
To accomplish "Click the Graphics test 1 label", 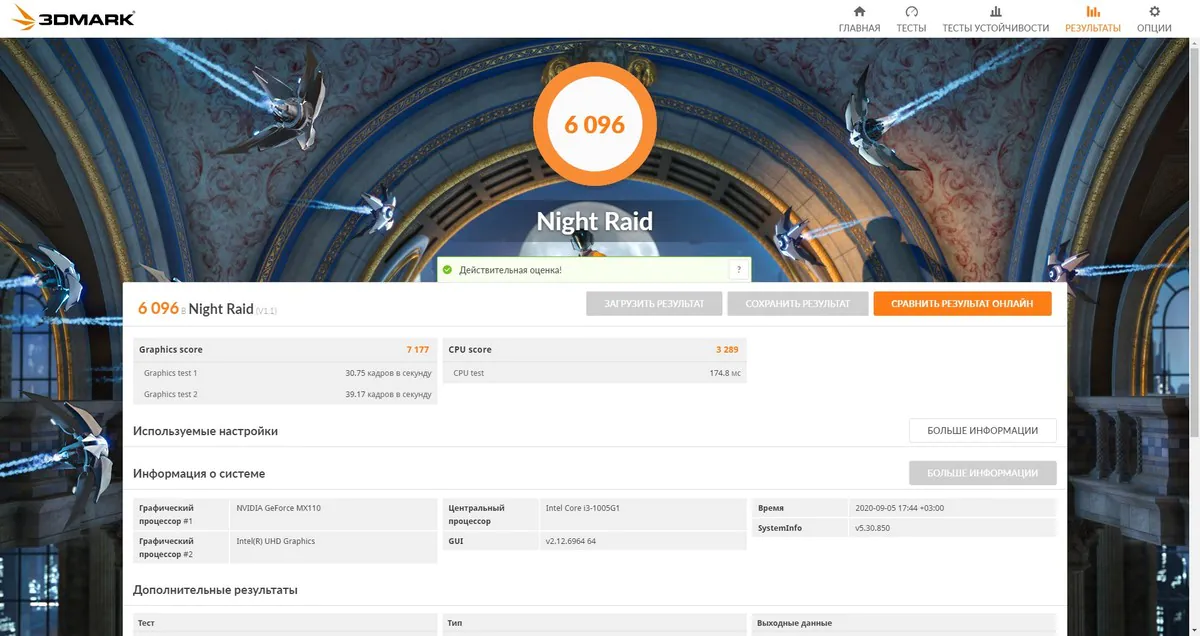I will tap(170, 373).
